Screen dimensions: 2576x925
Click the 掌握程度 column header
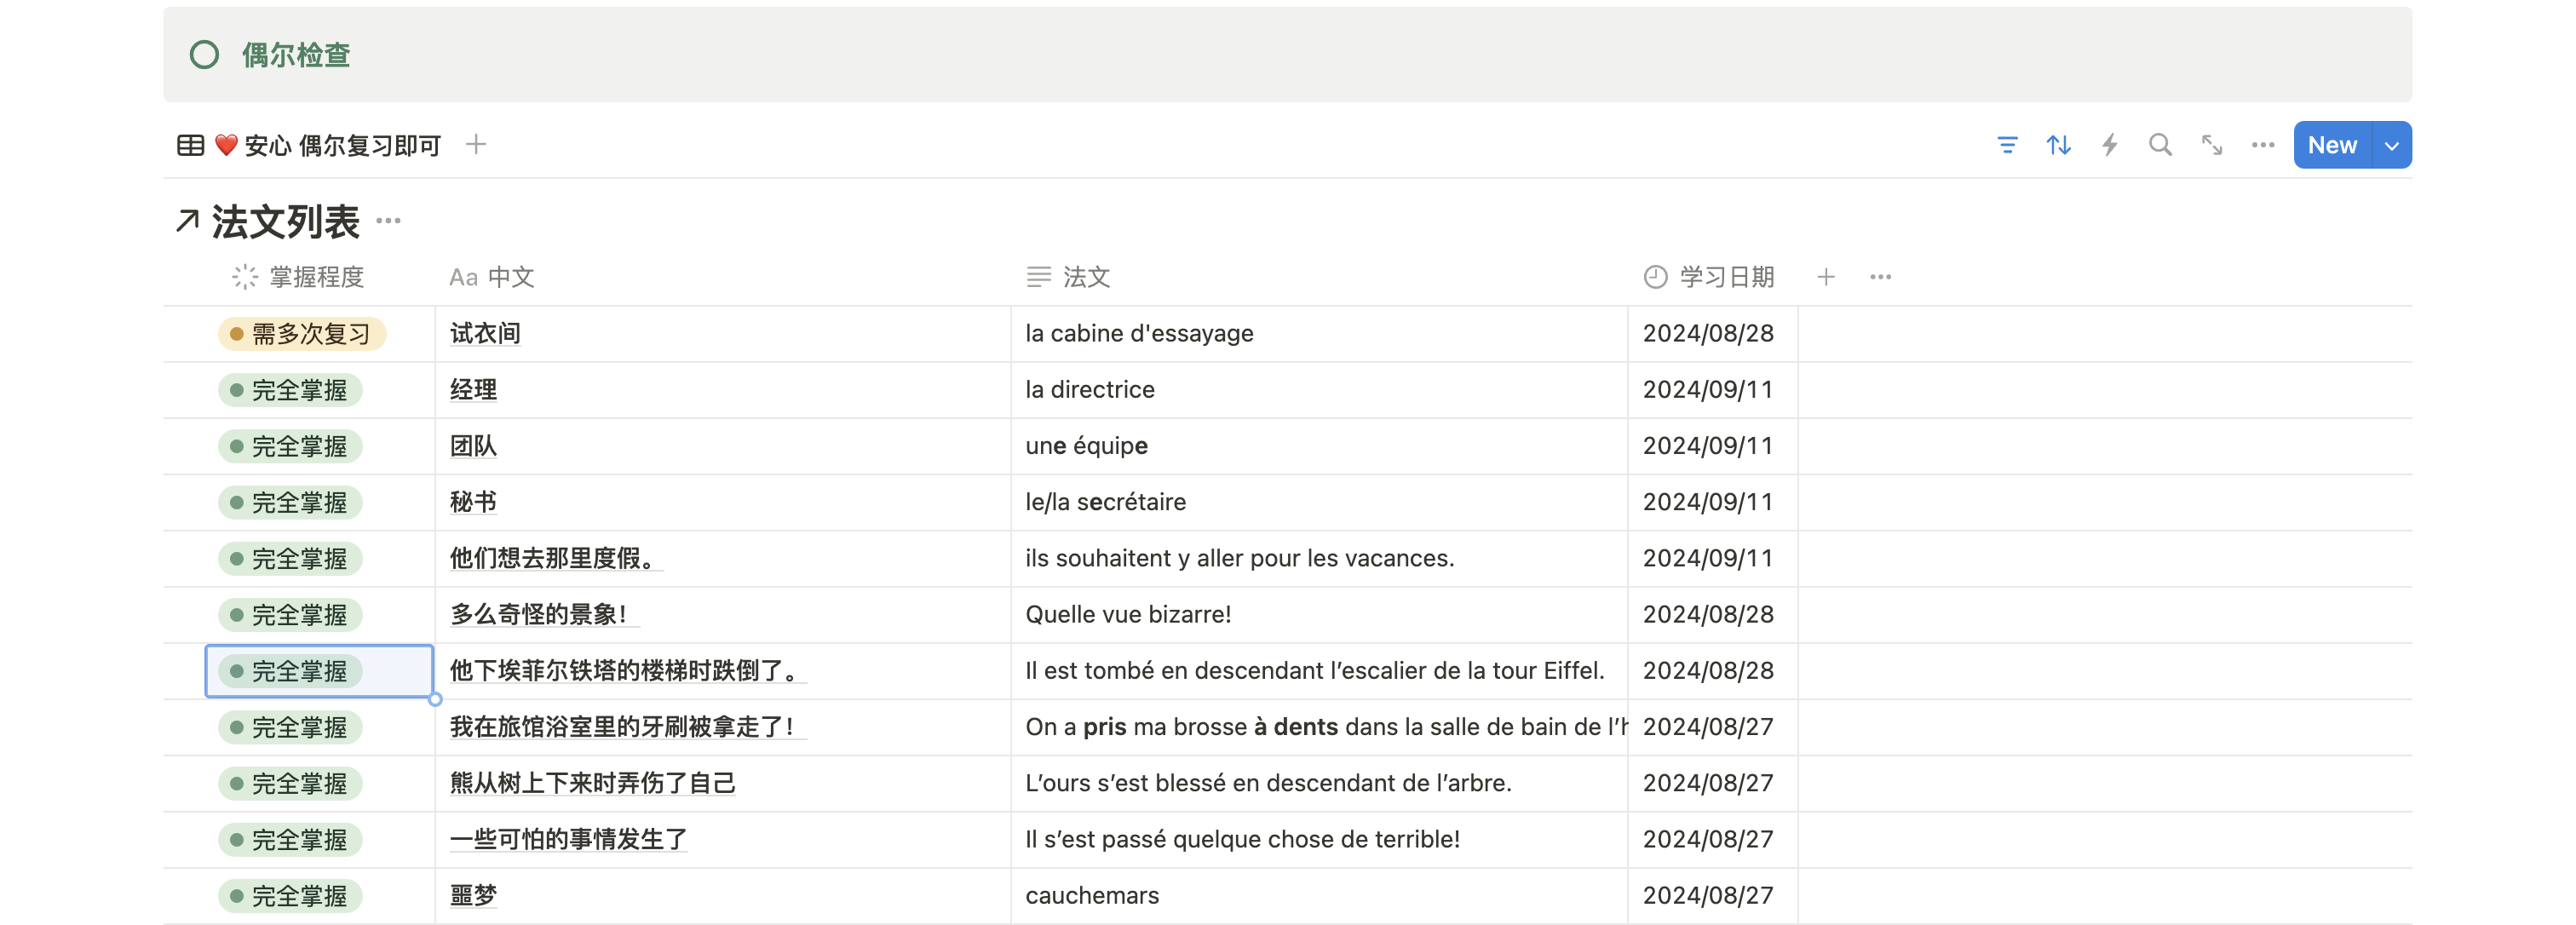pyautogui.click(x=299, y=277)
